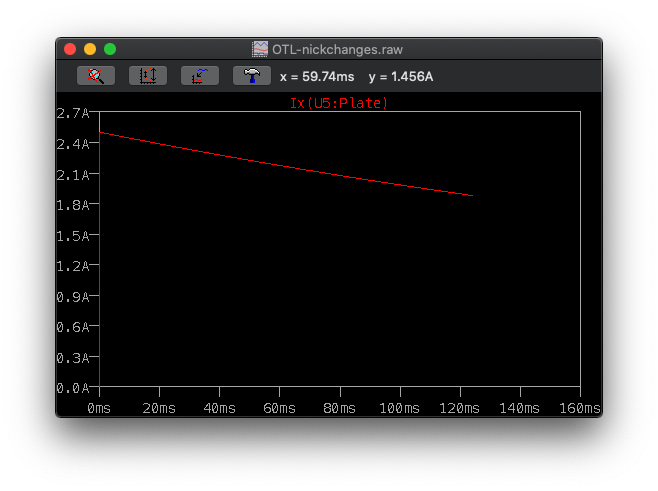Image resolution: width=658 pixels, height=491 pixels.
Task: Click the waveform file icon in title bar
Action: click(x=260, y=49)
